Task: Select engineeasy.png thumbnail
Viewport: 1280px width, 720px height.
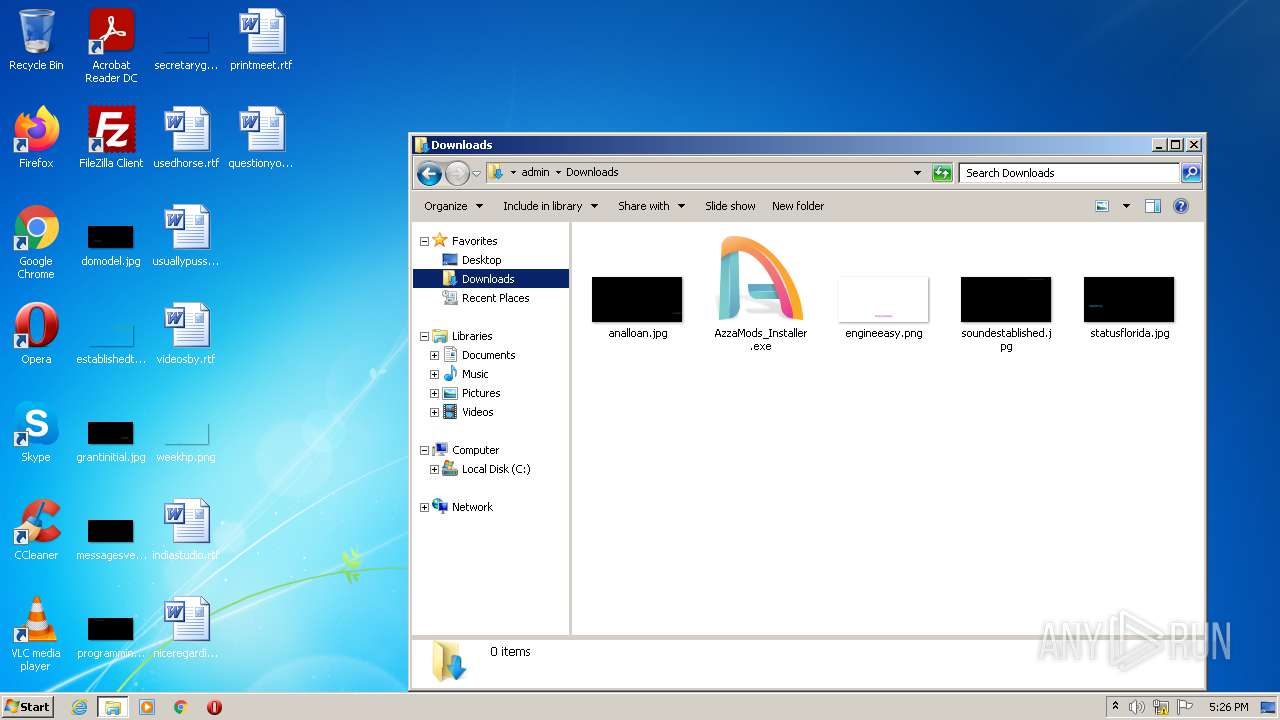Action: (x=884, y=308)
